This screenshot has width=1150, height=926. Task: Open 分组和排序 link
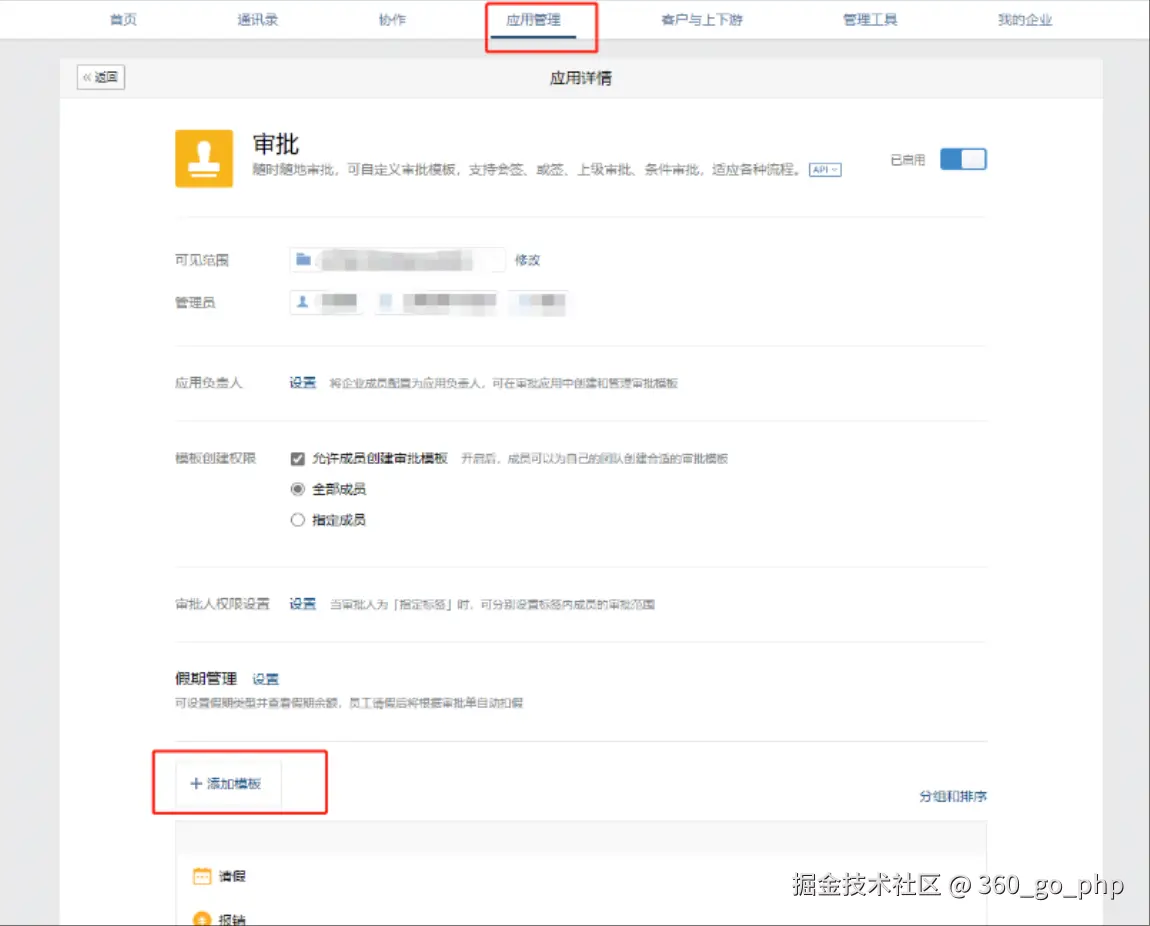point(953,797)
